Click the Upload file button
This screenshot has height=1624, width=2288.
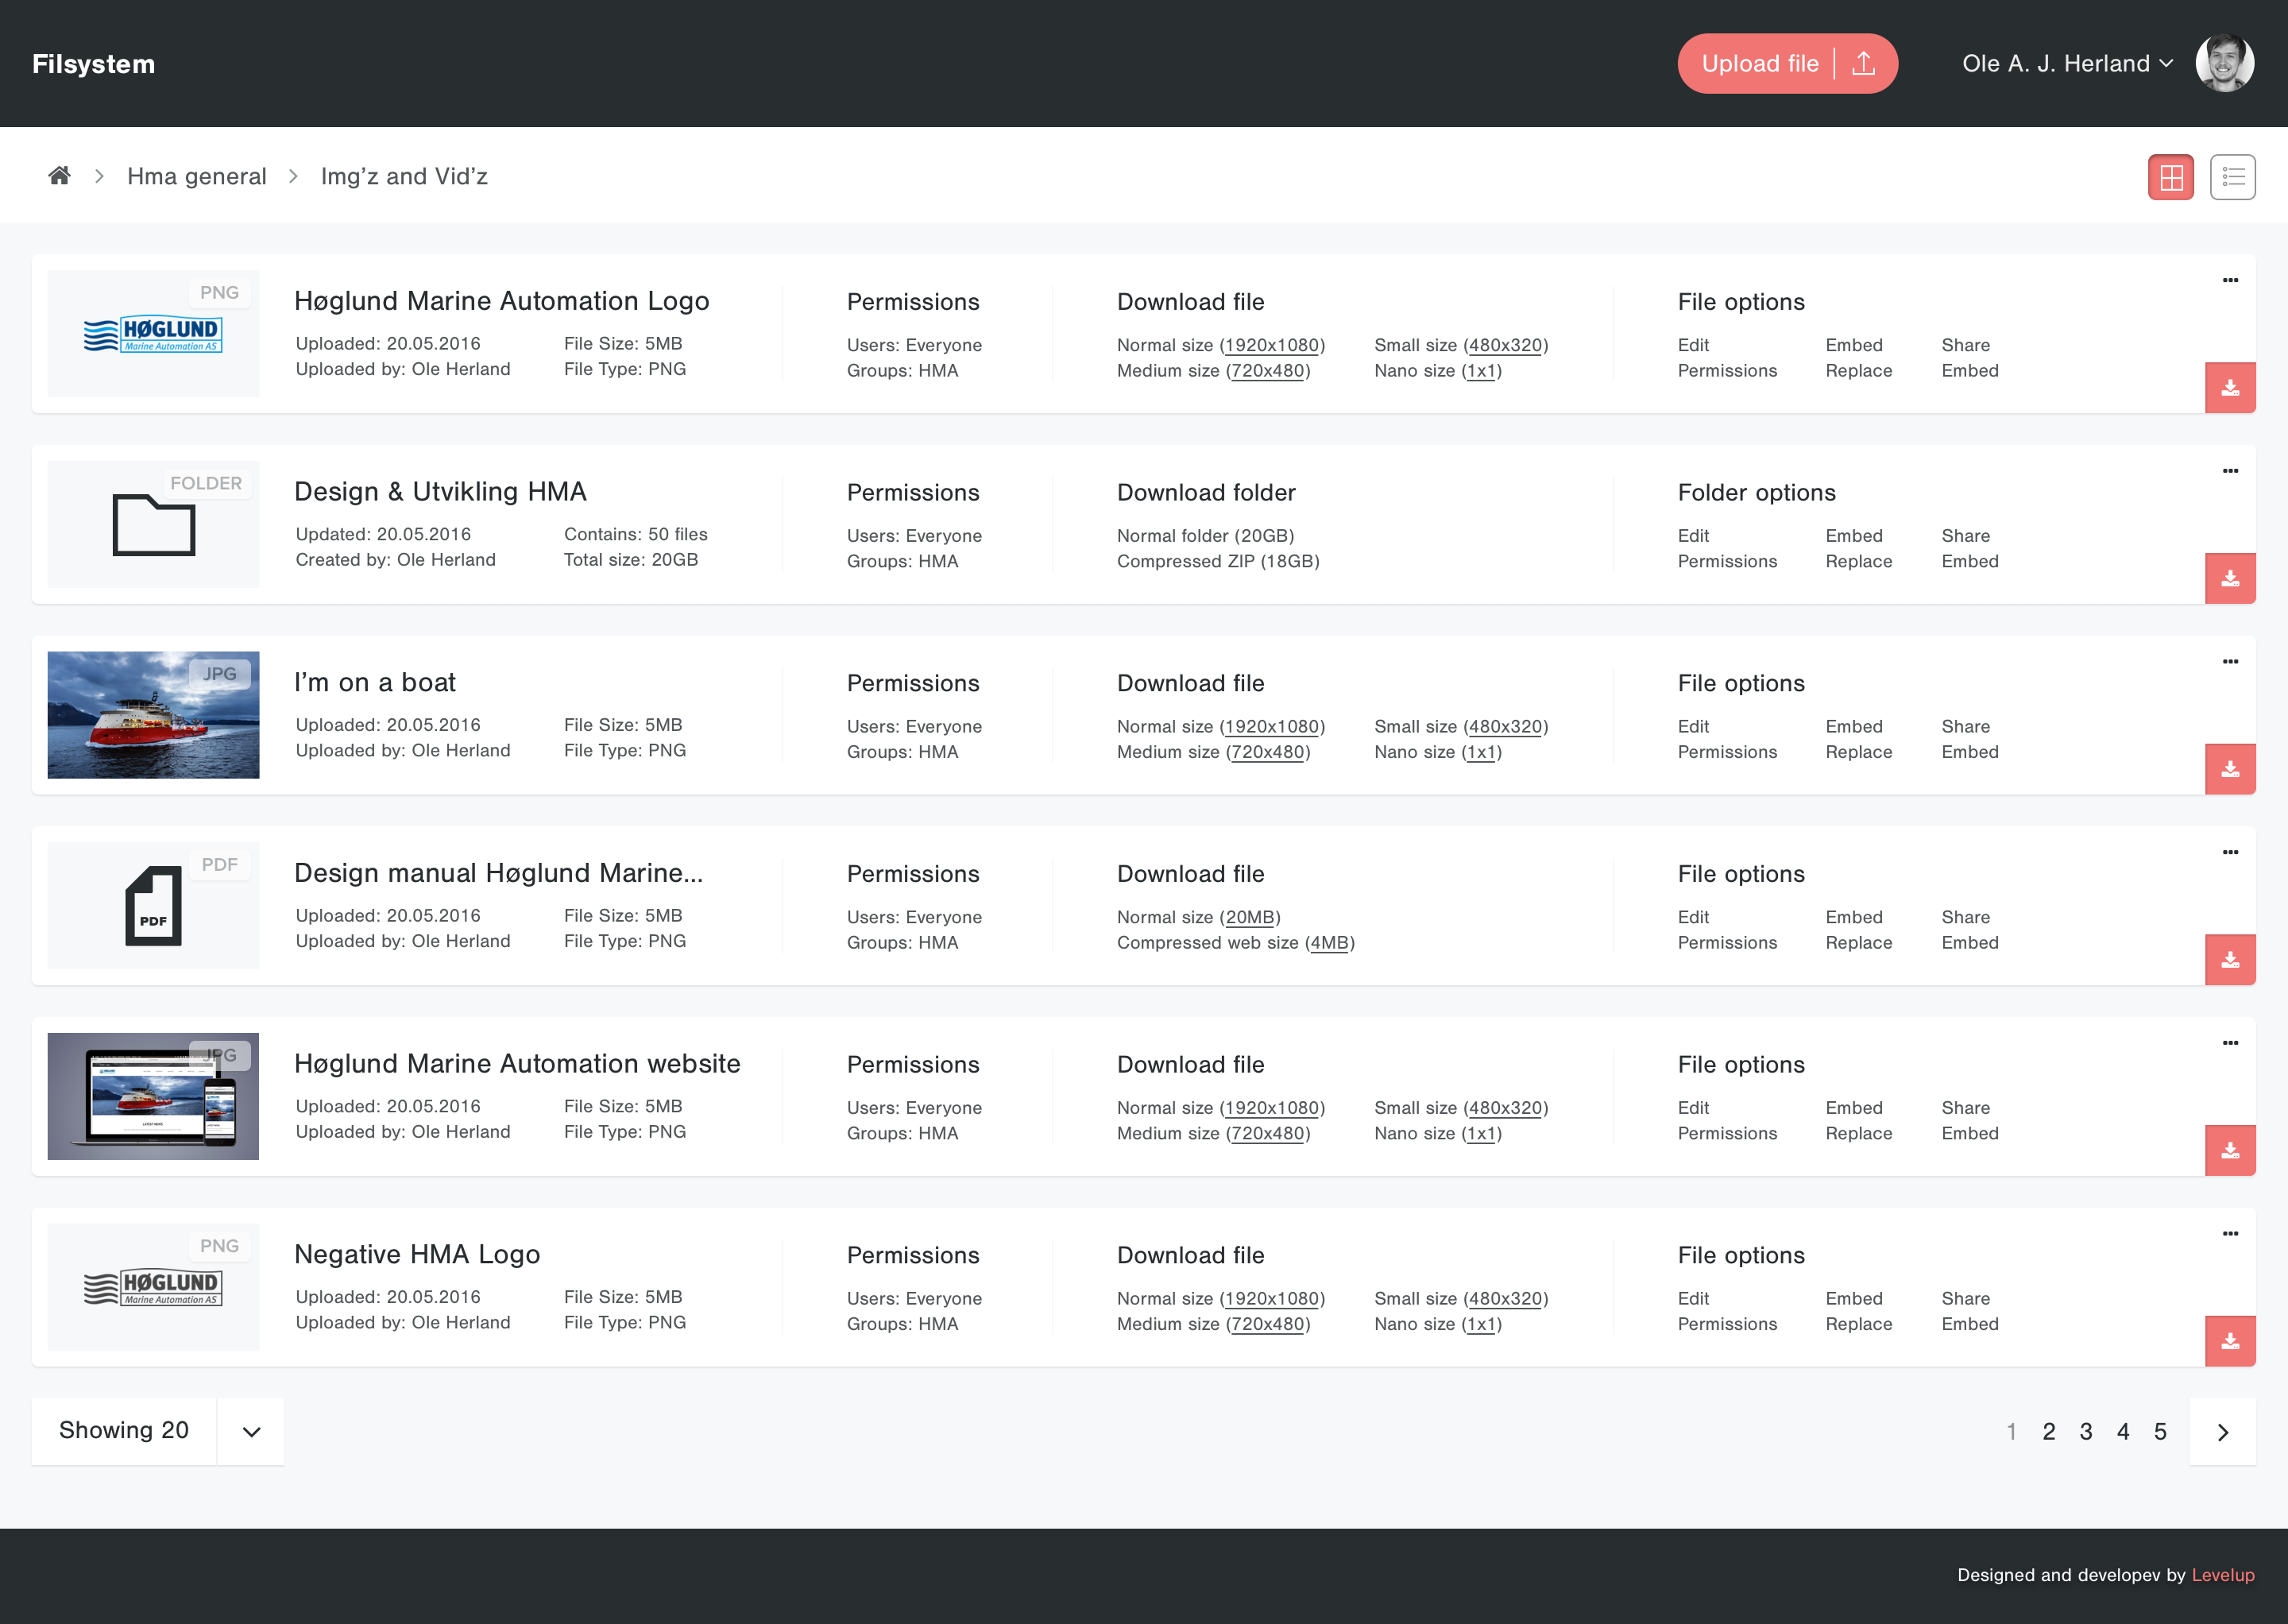1762,63
